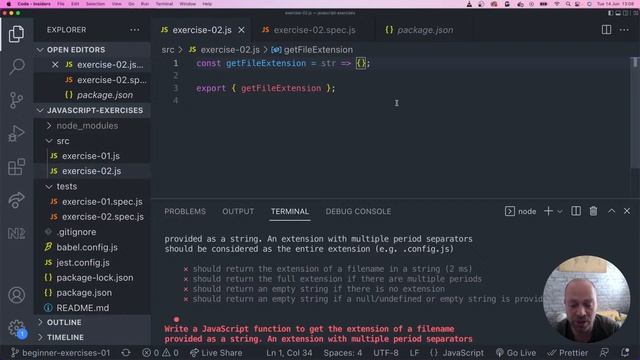This screenshot has width=640, height=360.
Task: Close exercise-02.js in Open Editors list
Action: point(55,65)
